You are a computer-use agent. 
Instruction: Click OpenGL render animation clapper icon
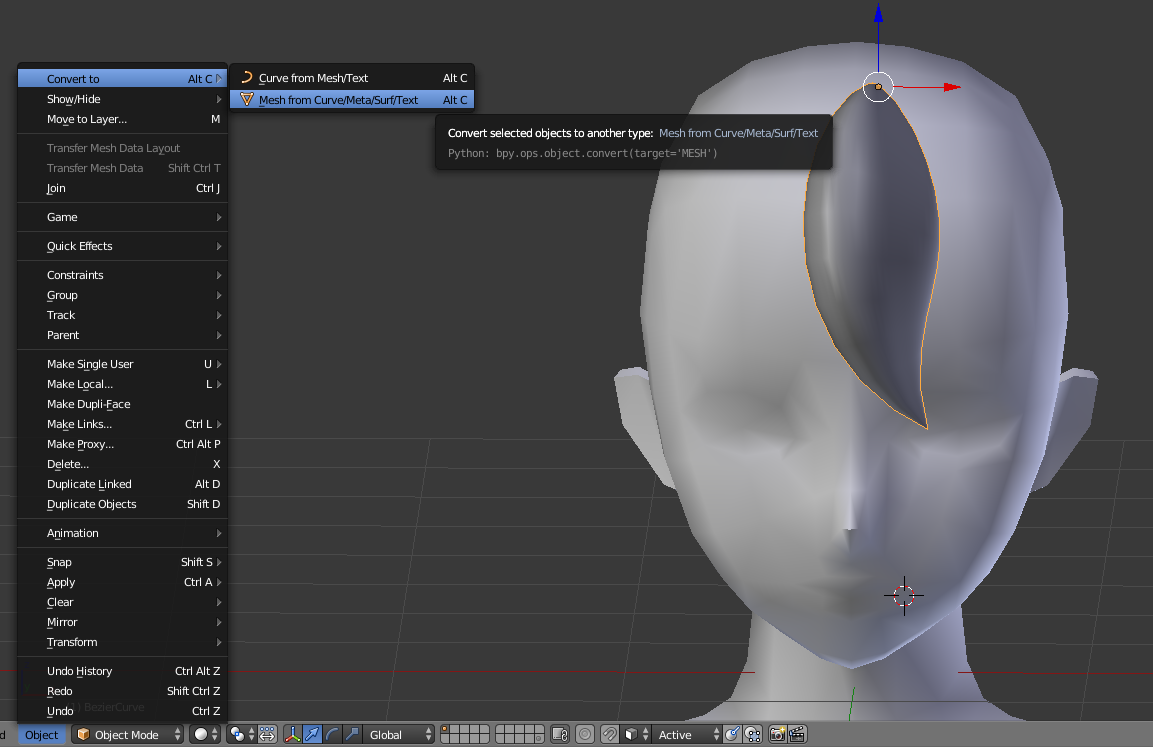(798, 735)
